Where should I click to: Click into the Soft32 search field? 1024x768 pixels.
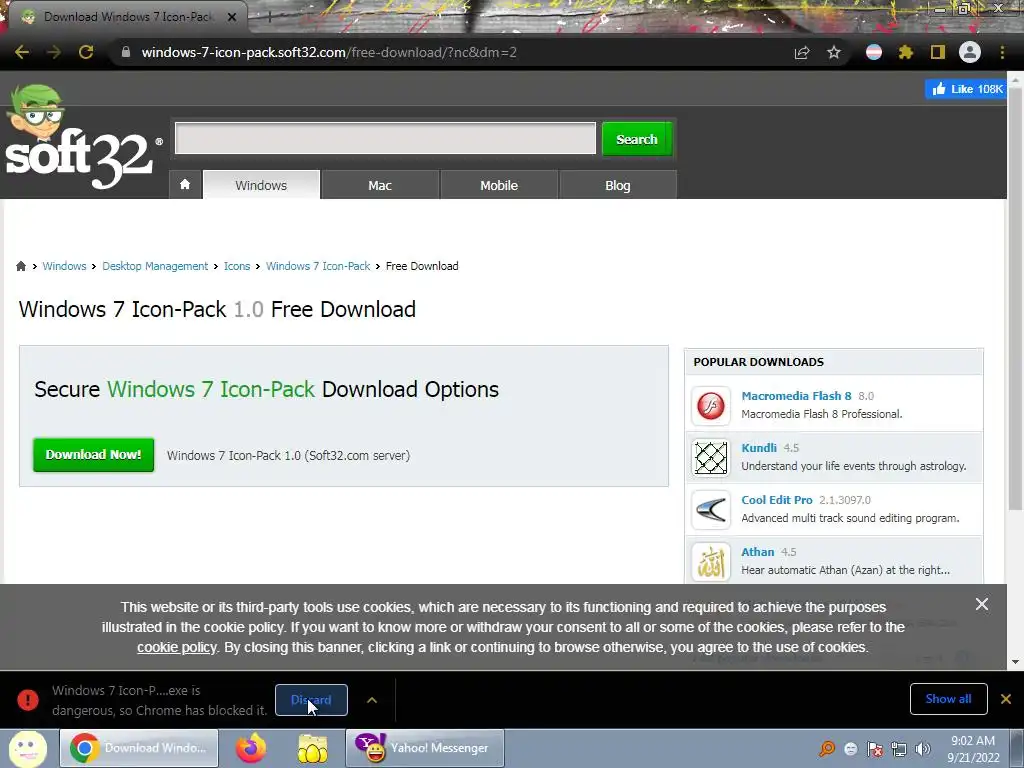coord(385,138)
